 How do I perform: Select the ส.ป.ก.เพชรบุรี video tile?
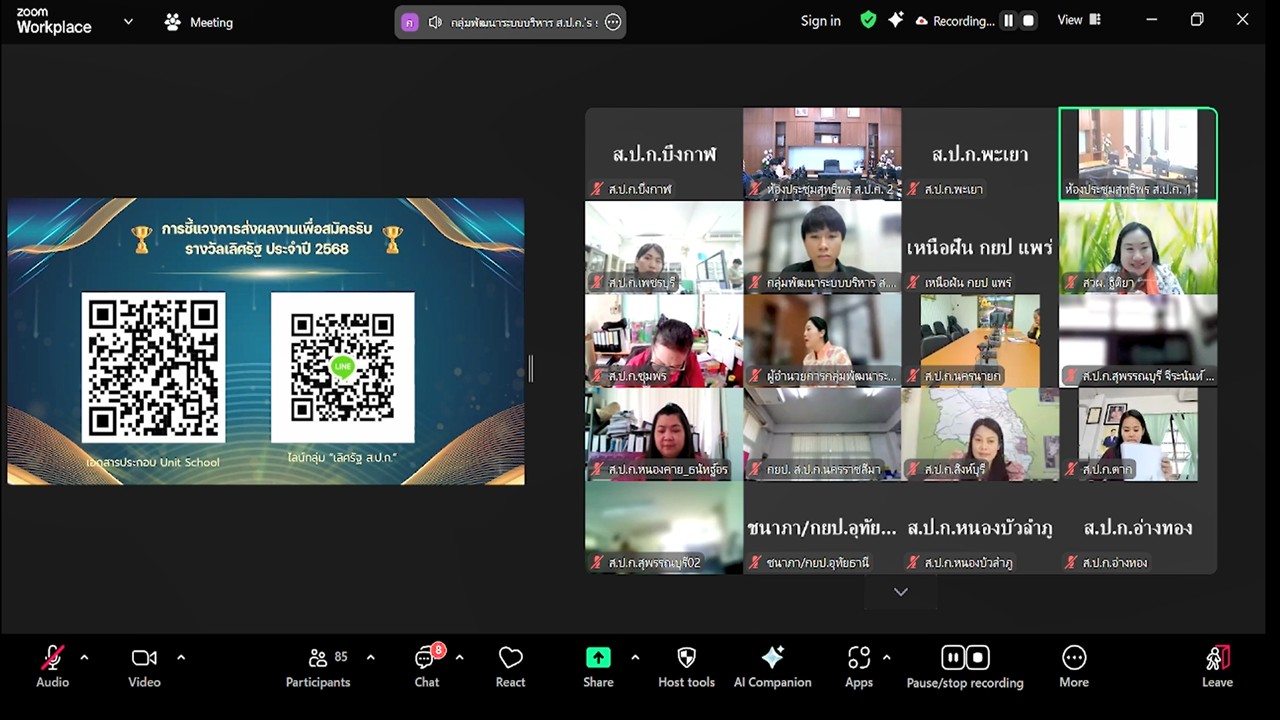click(664, 247)
